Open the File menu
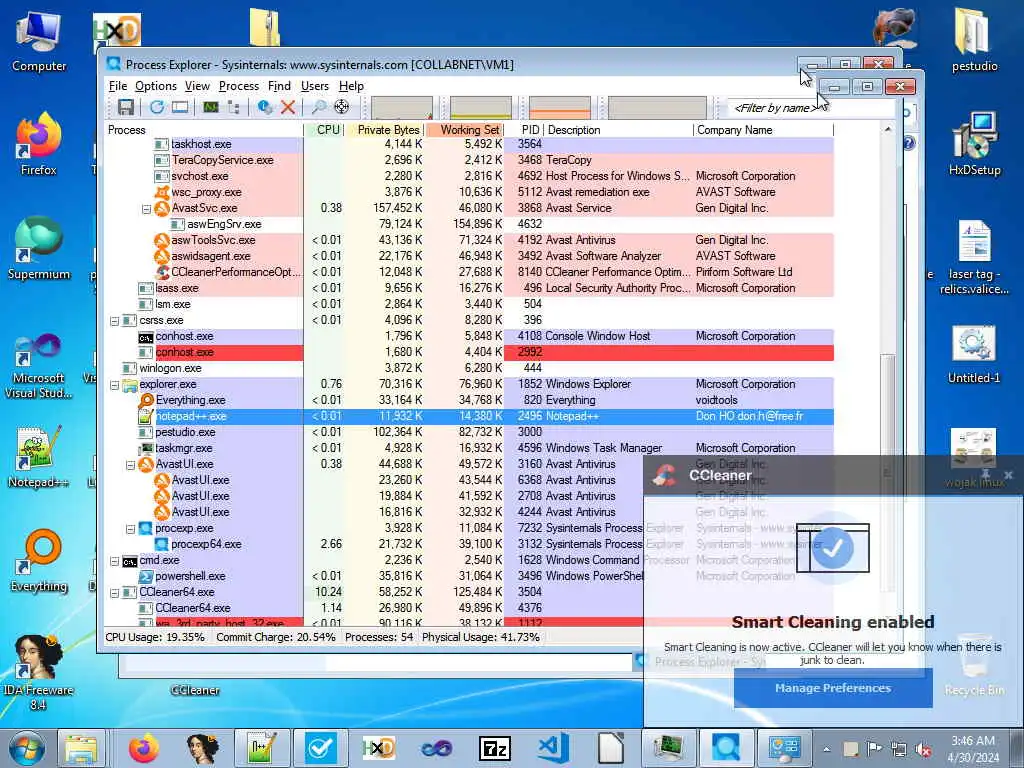 point(118,86)
